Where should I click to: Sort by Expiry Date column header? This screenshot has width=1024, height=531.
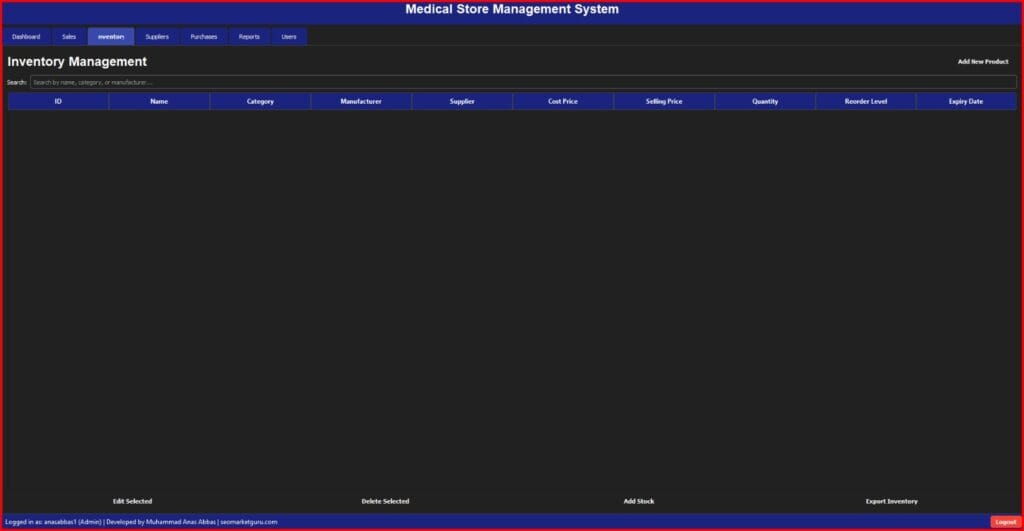[966, 101]
